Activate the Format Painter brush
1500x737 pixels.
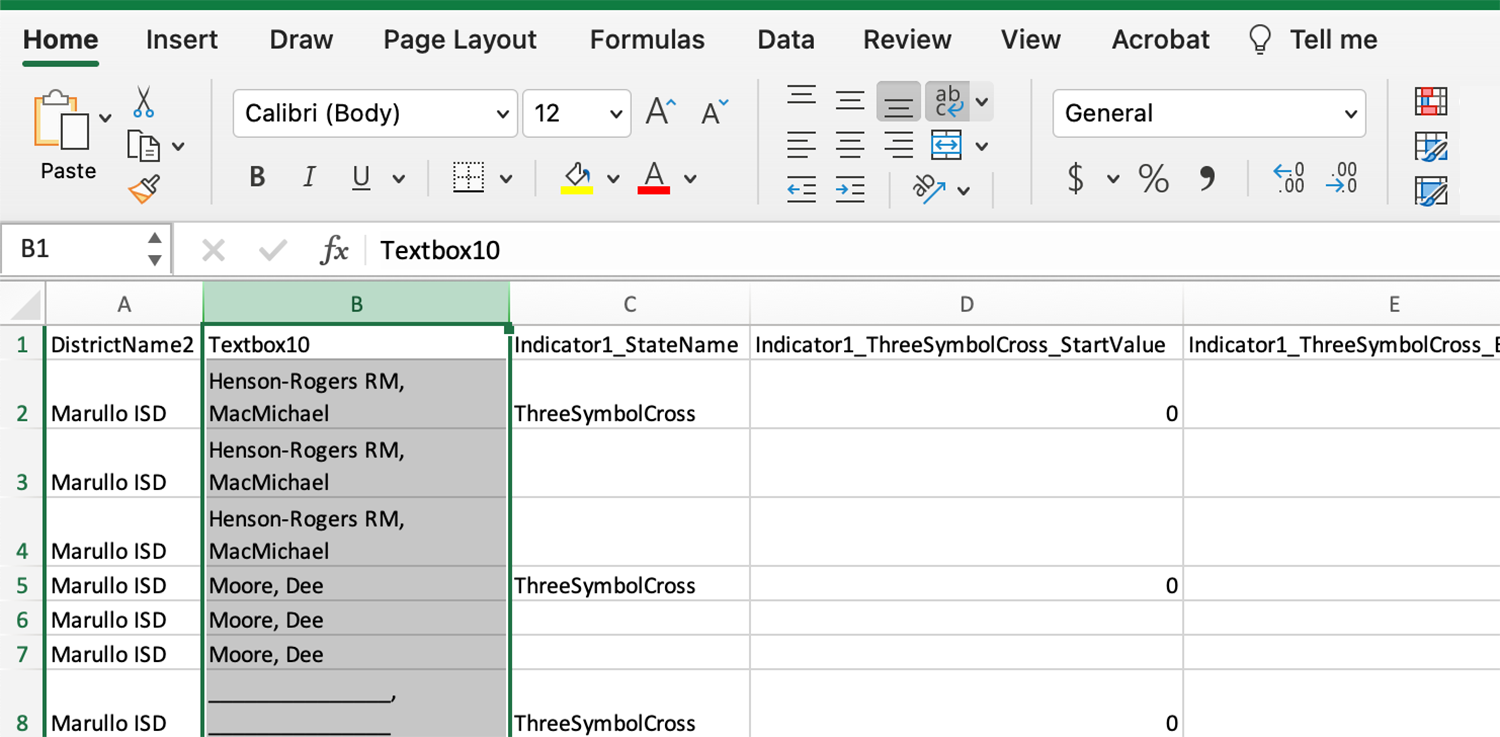(x=144, y=188)
